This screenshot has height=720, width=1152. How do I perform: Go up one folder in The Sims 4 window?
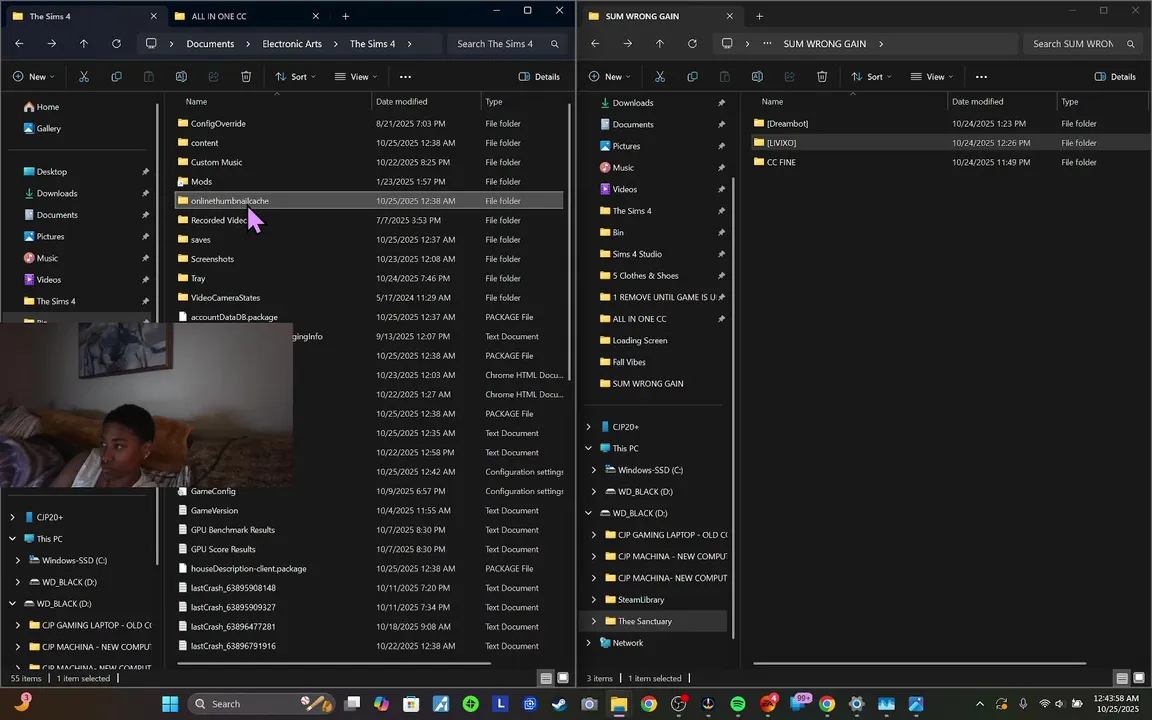coord(84,44)
